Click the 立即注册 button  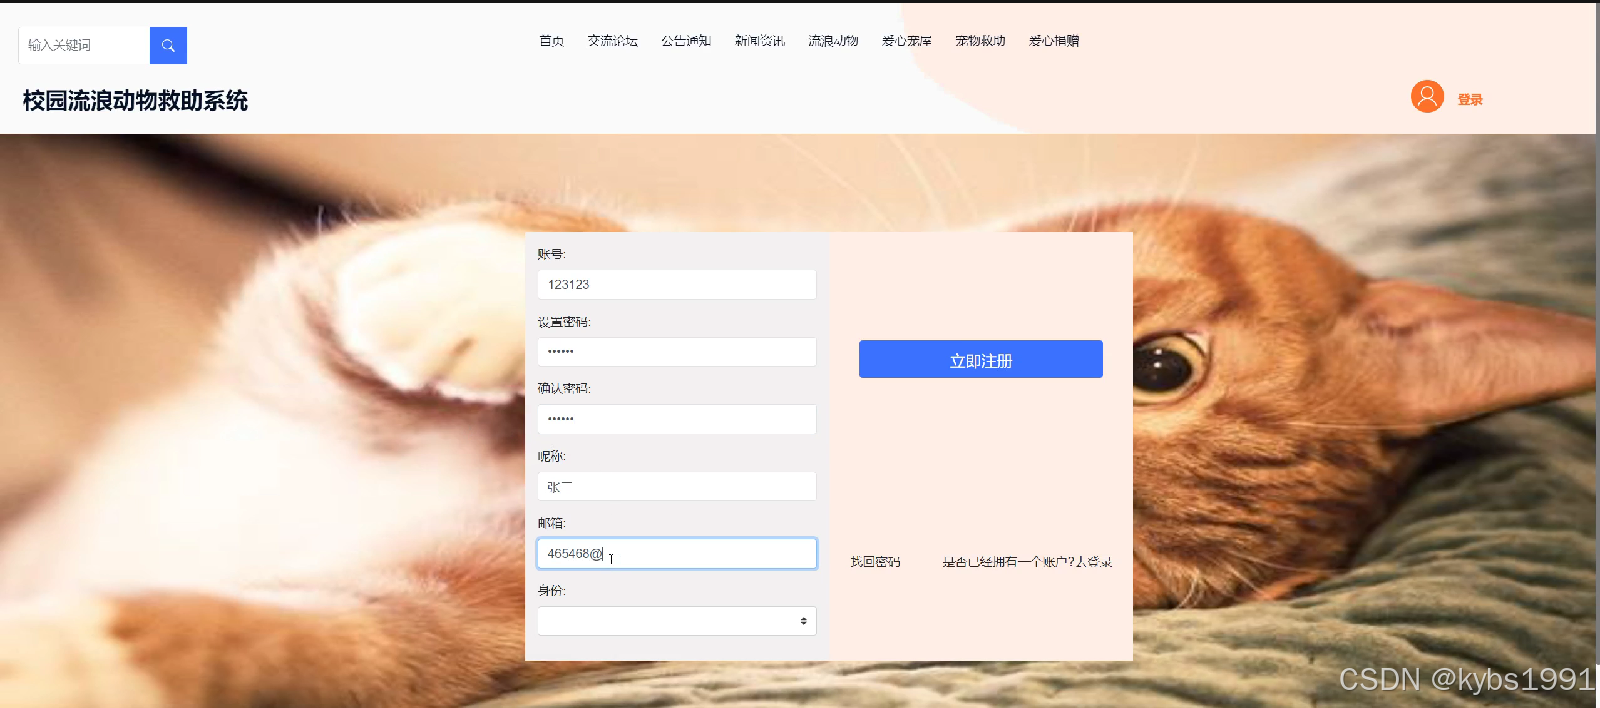pos(981,359)
